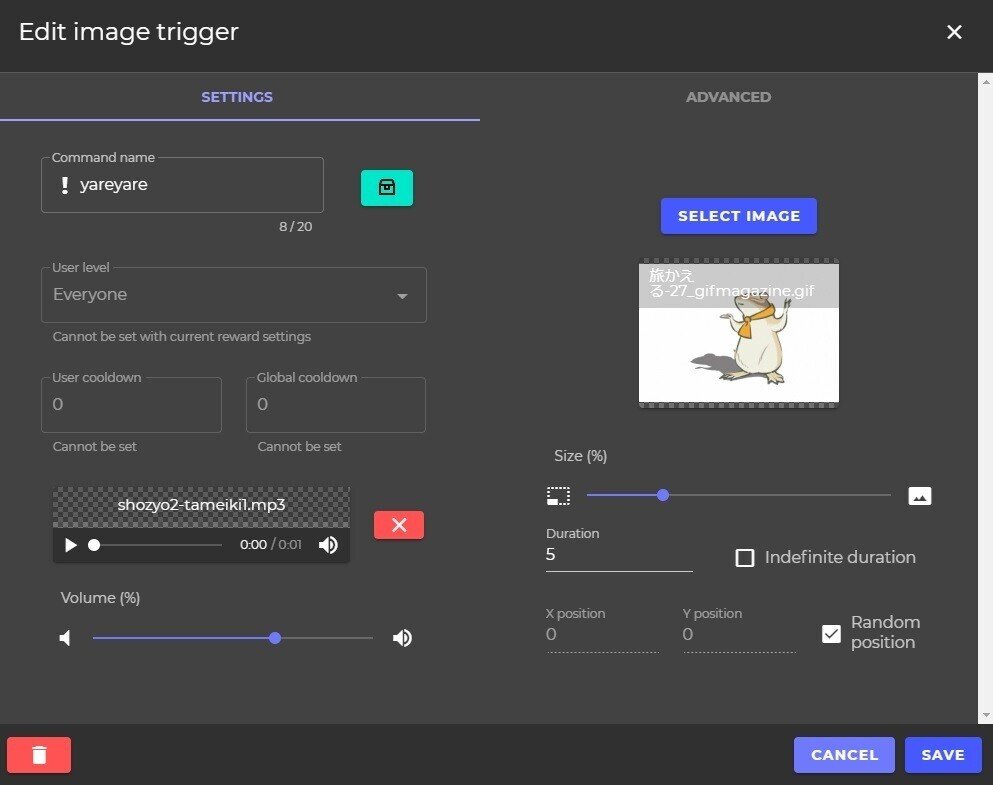This screenshot has width=993, height=785.
Task: Click the gif image preview thumbnail
Action: pyautogui.click(x=738, y=333)
